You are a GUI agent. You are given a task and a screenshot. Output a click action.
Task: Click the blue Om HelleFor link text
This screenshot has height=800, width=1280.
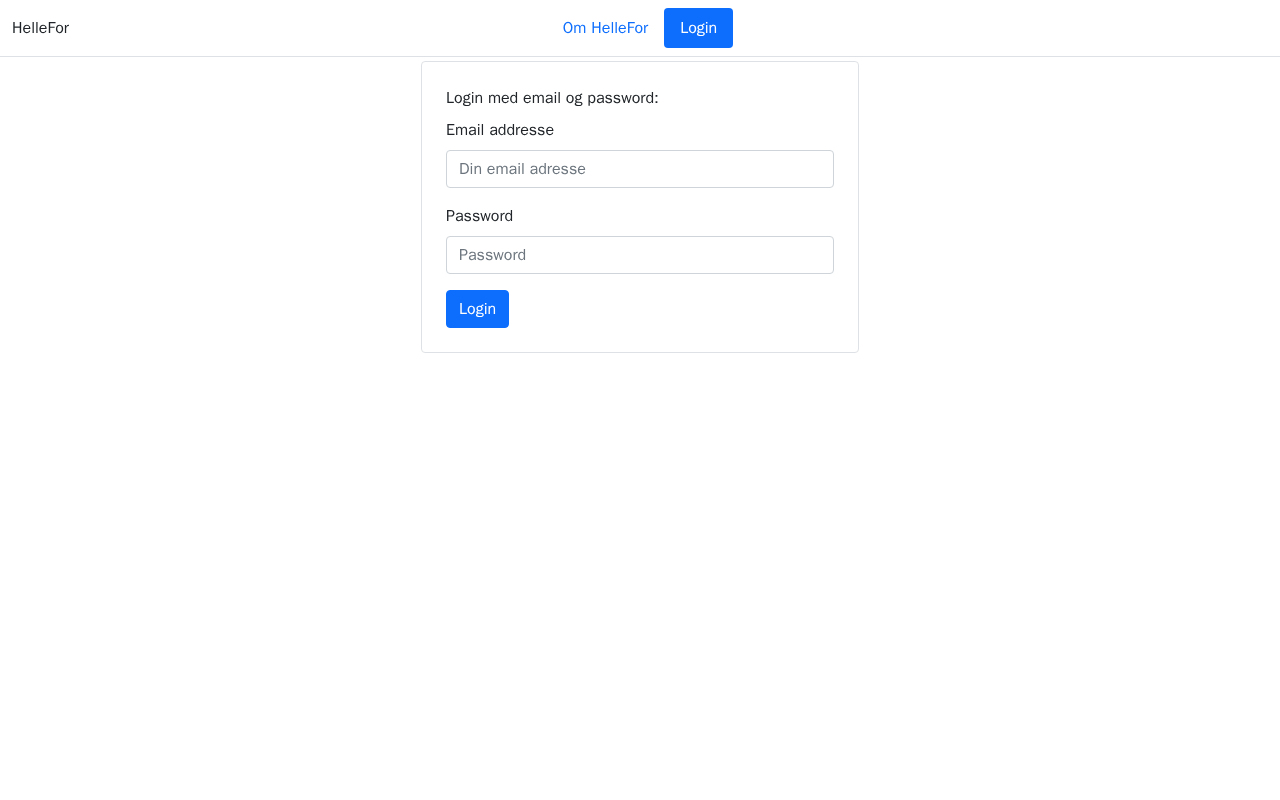coord(605,28)
